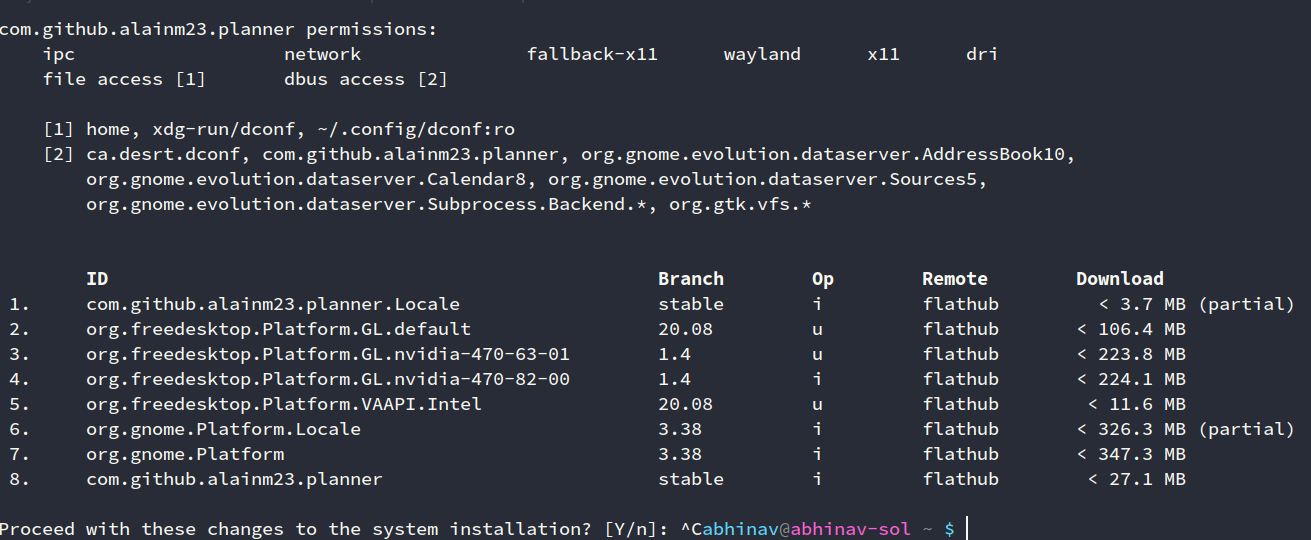This screenshot has height=540, width=1311.
Task: Click the 'Remote' column header
Action: click(955, 279)
